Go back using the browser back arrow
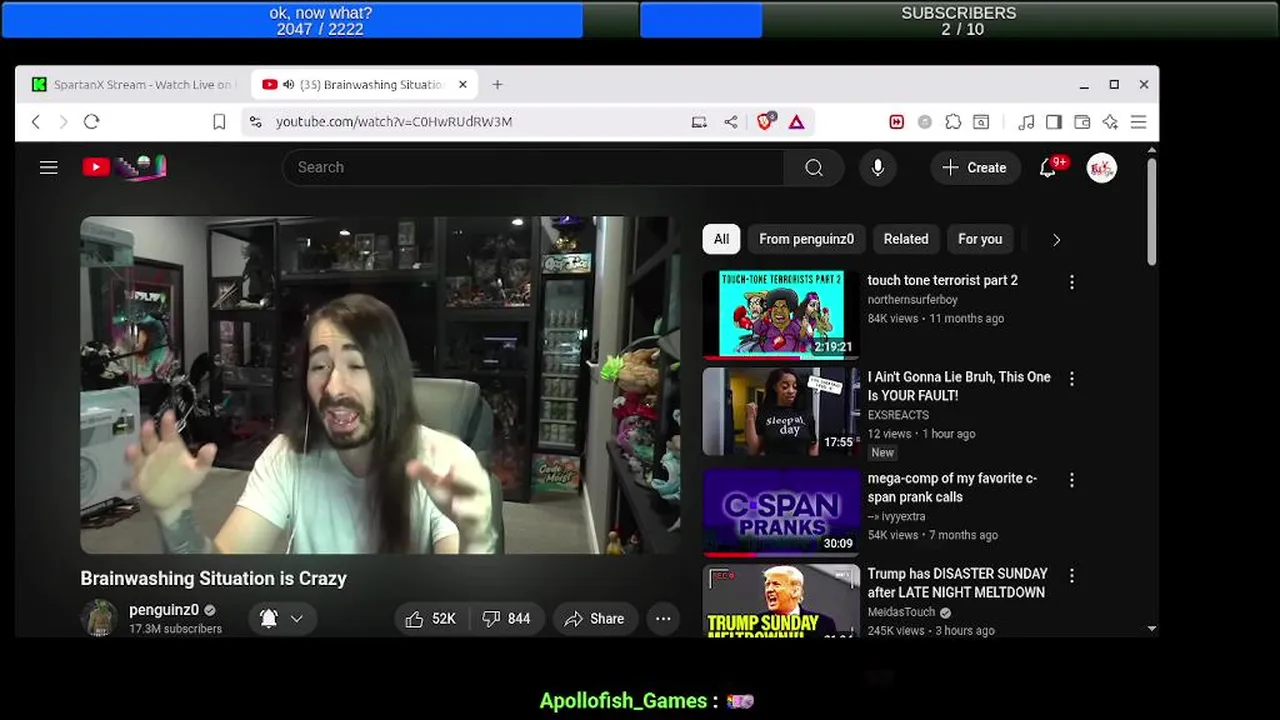Viewport: 1280px width, 720px height. pos(36,122)
